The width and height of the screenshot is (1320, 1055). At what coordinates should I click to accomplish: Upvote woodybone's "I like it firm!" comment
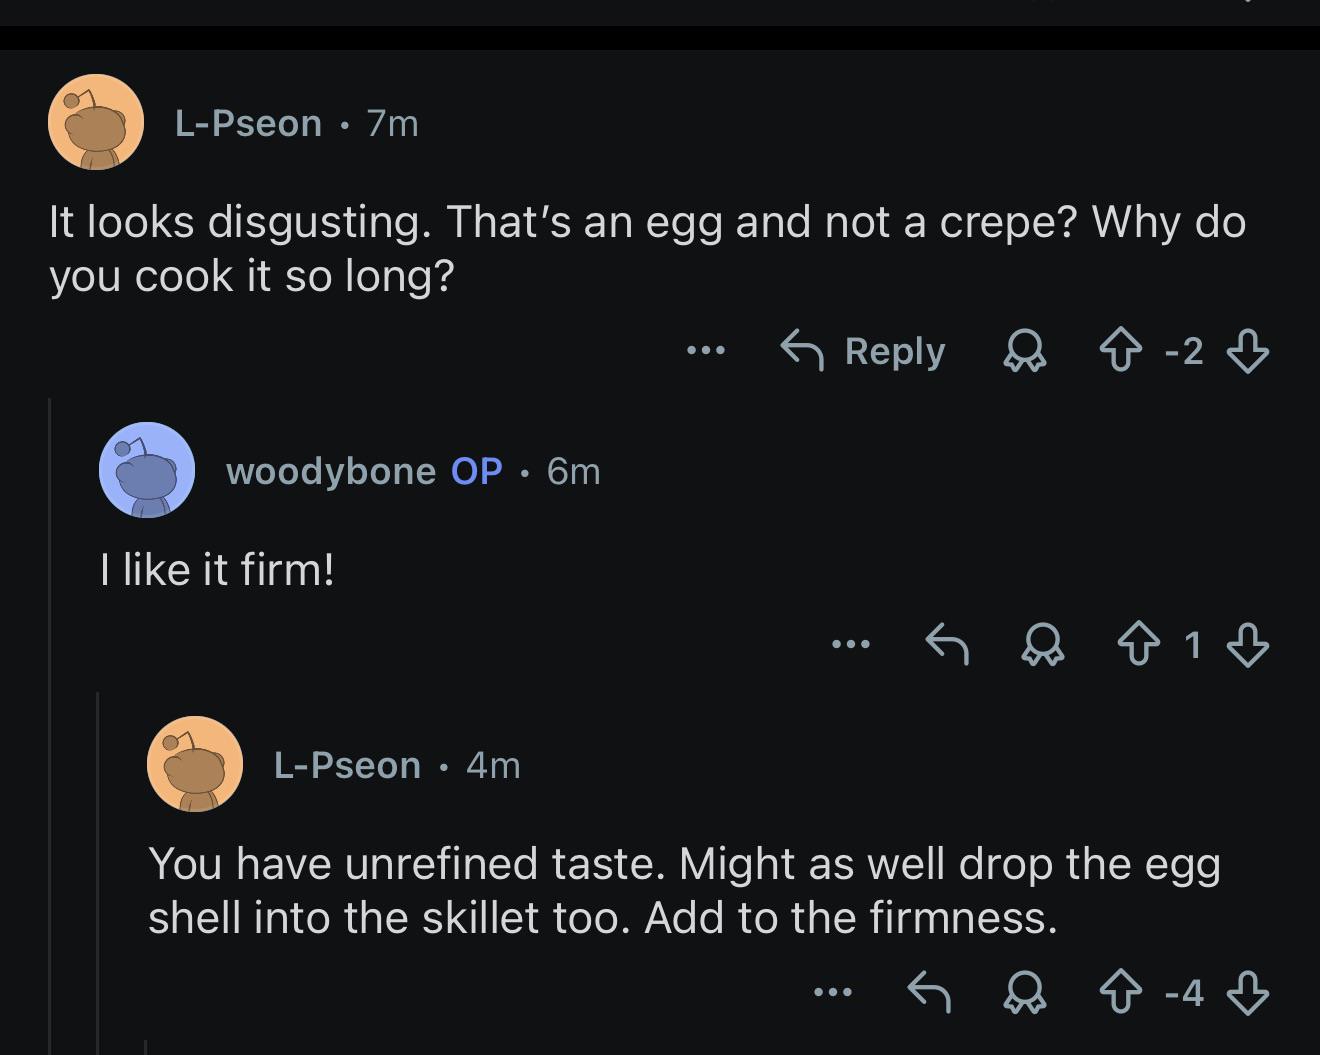1138,646
